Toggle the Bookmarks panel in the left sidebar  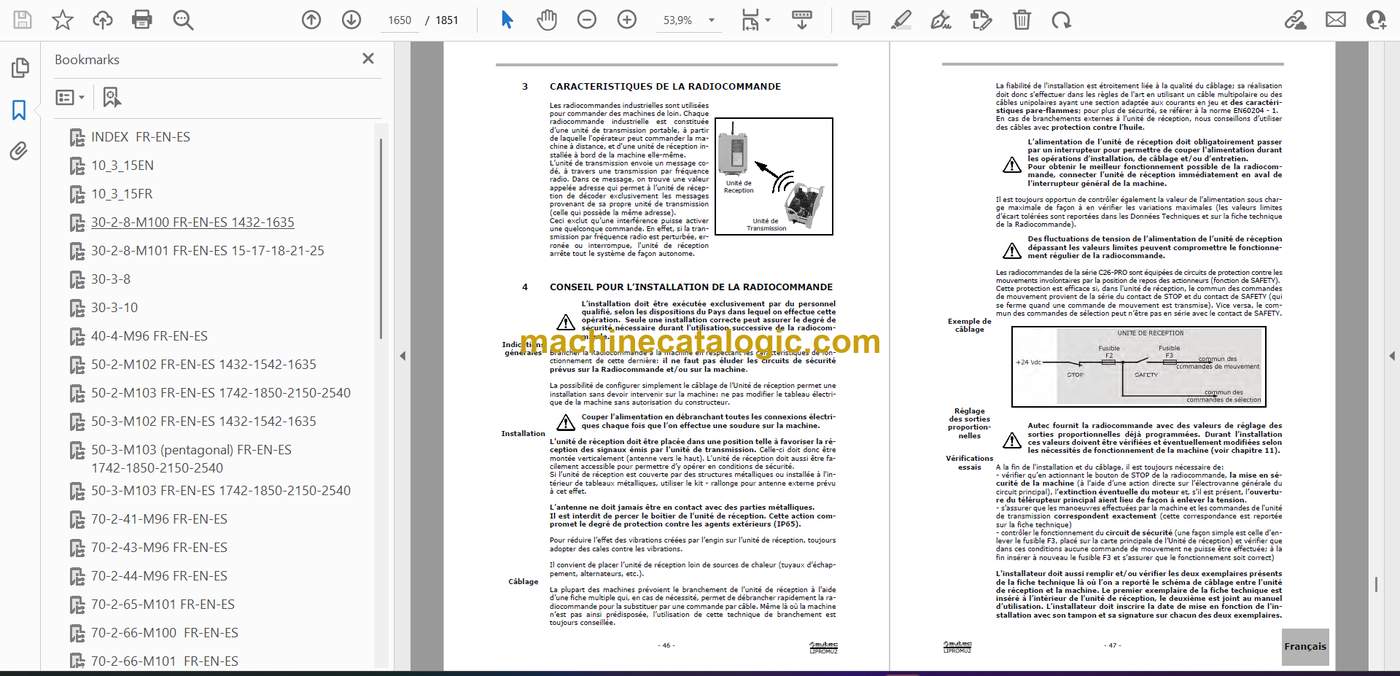19,110
